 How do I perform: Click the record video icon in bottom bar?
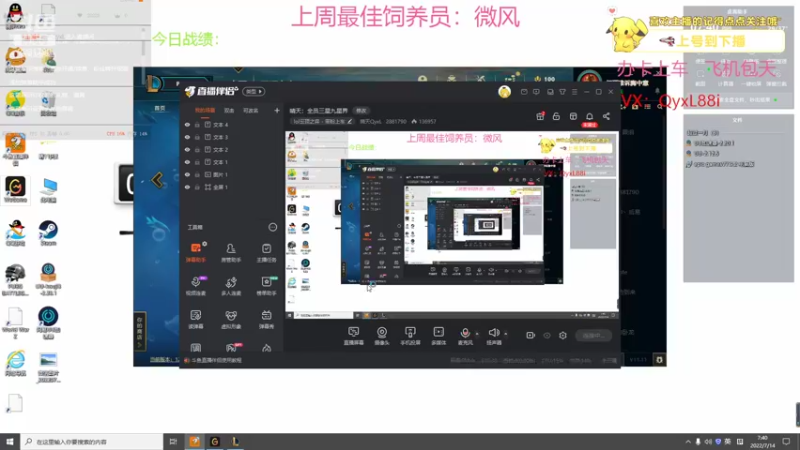531,335
